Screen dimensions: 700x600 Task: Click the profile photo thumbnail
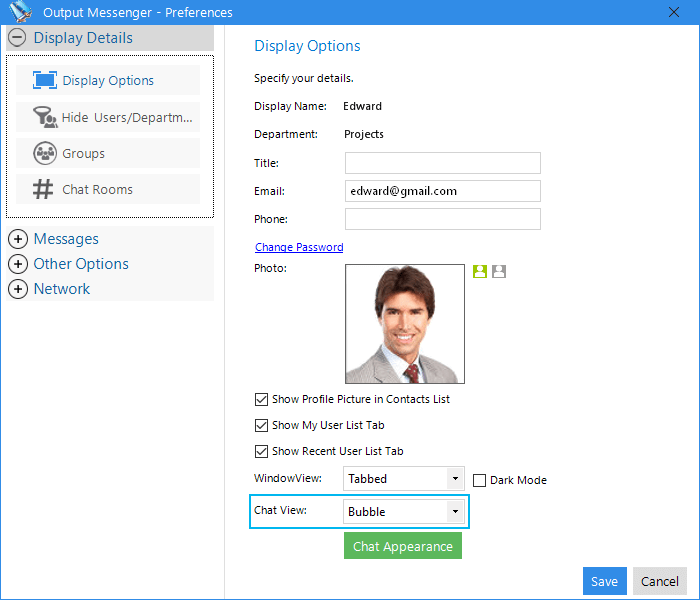(x=405, y=324)
